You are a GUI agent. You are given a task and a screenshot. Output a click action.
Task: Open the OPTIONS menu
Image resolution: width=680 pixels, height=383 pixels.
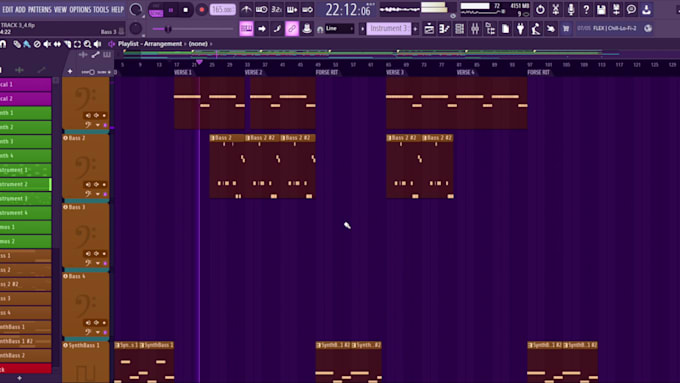point(80,10)
